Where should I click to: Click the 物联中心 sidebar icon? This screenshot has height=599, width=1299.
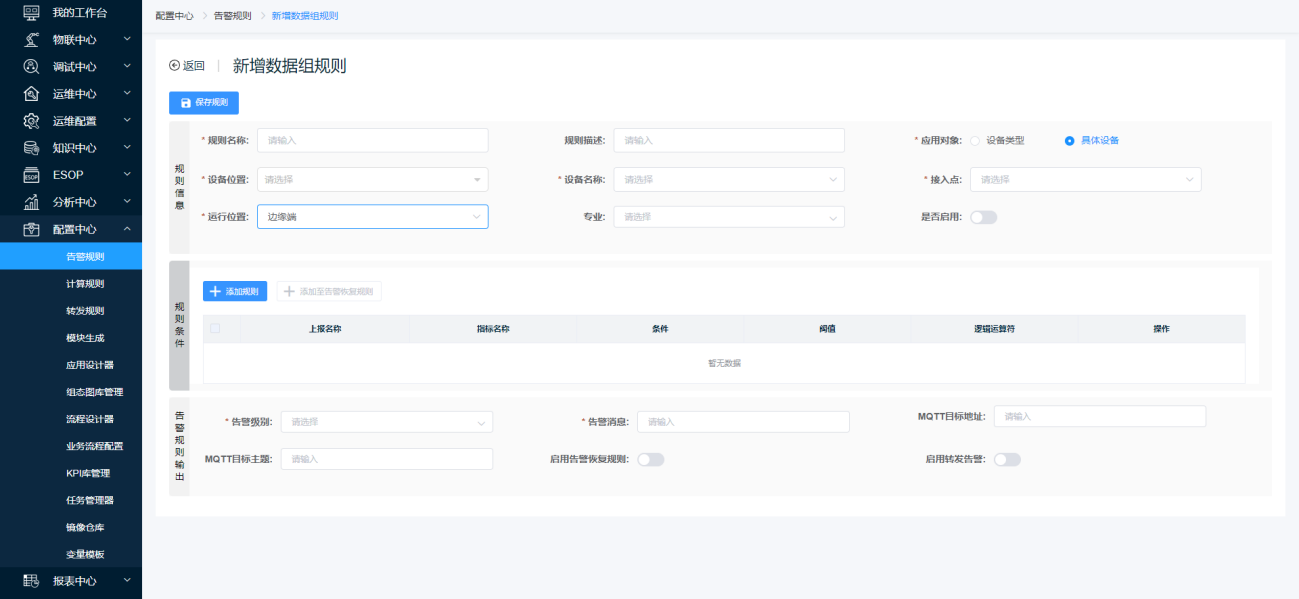click(31, 40)
